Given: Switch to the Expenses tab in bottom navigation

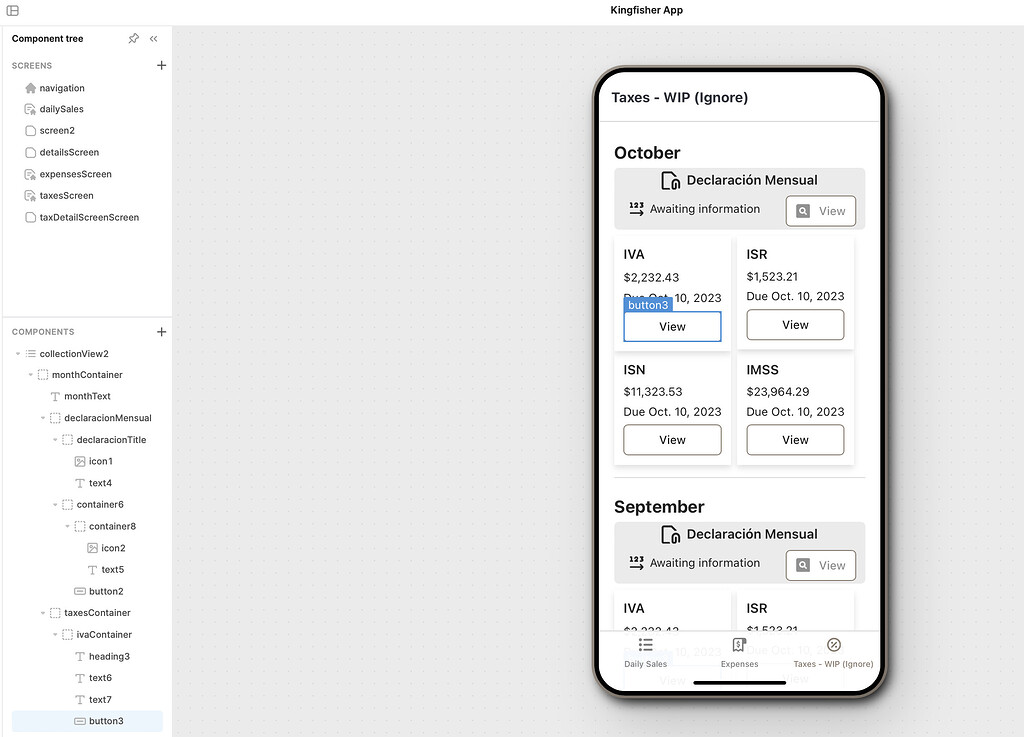Looking at the screenshot, I should (739, 651).
